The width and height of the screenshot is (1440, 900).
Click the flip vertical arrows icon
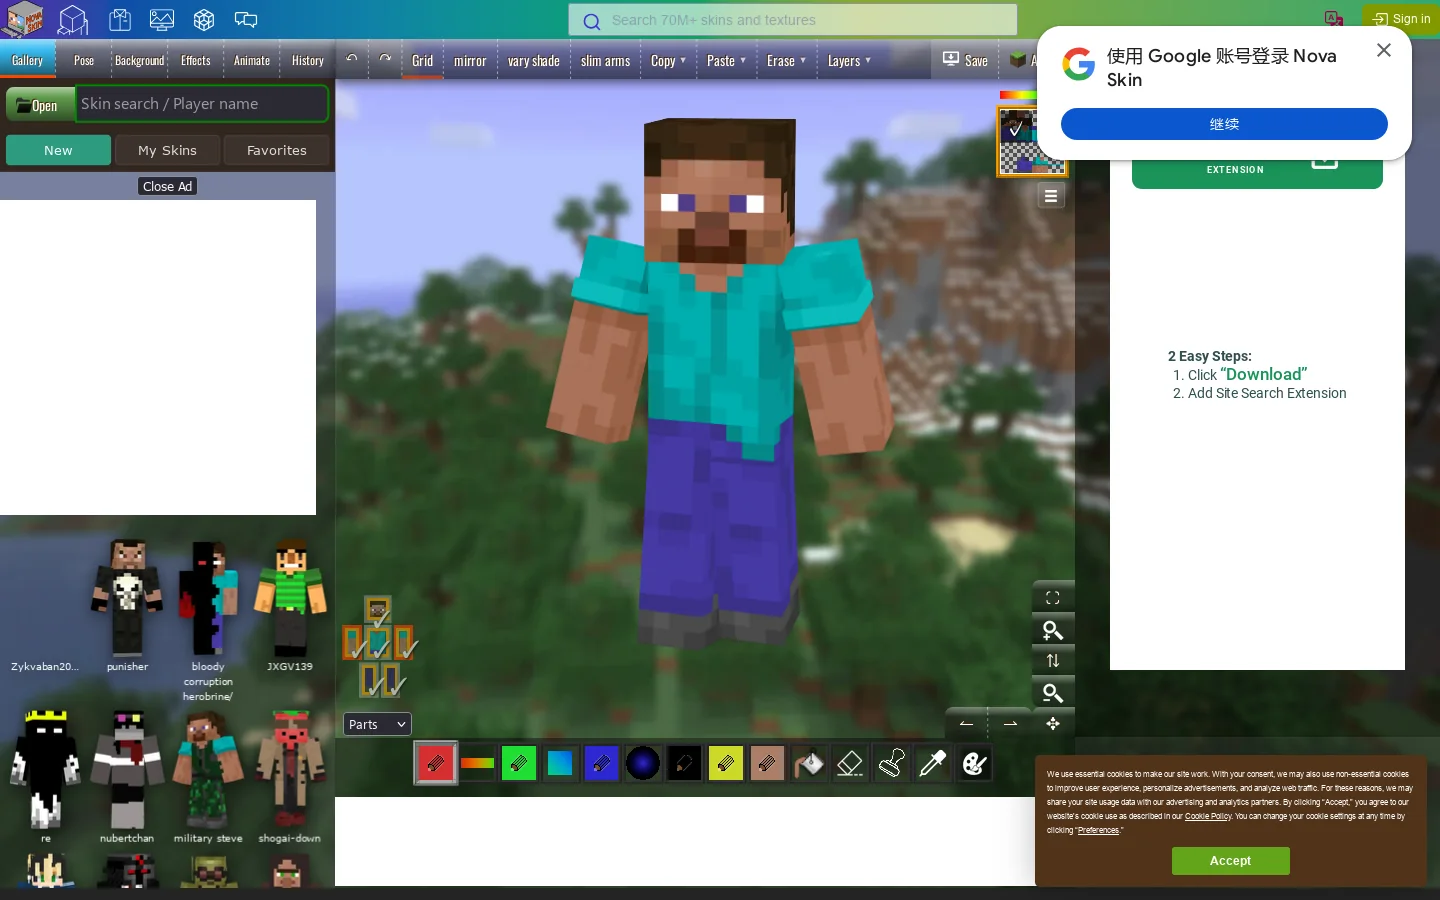pyautogui.click(x=1053, y=661)
